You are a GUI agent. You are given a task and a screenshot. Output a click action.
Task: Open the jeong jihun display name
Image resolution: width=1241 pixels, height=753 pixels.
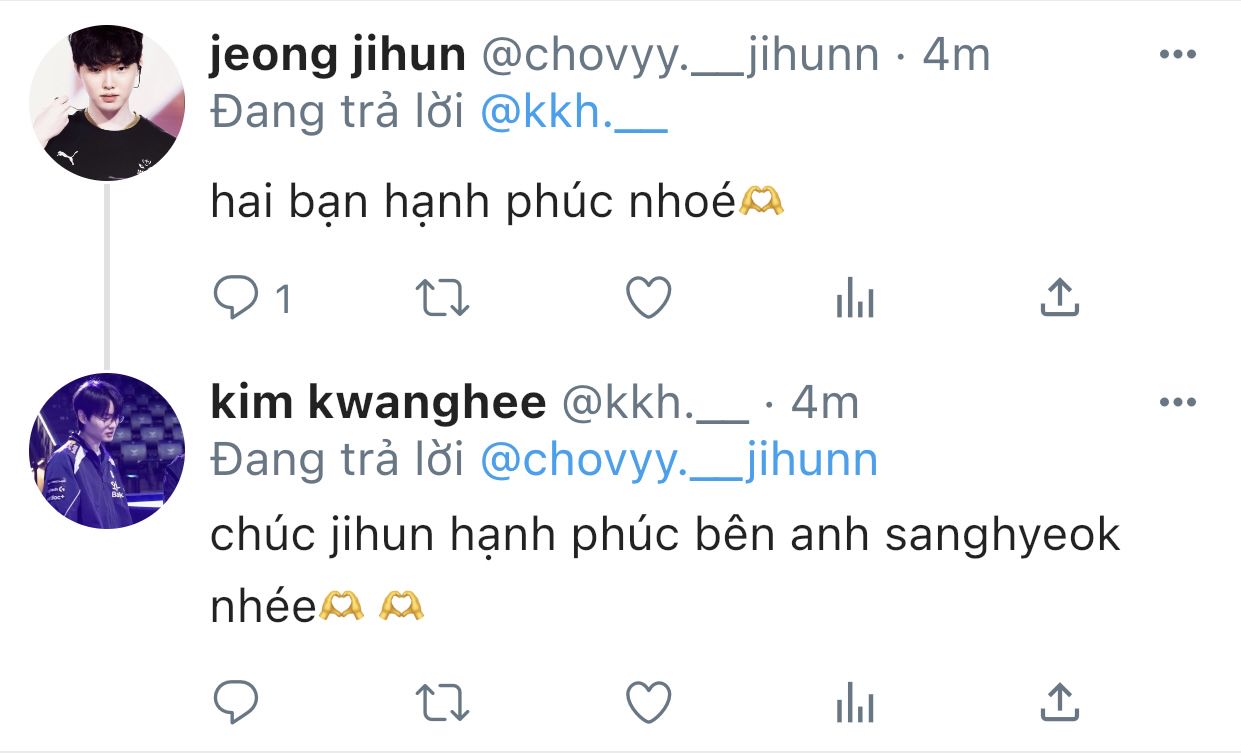point(338,56)
